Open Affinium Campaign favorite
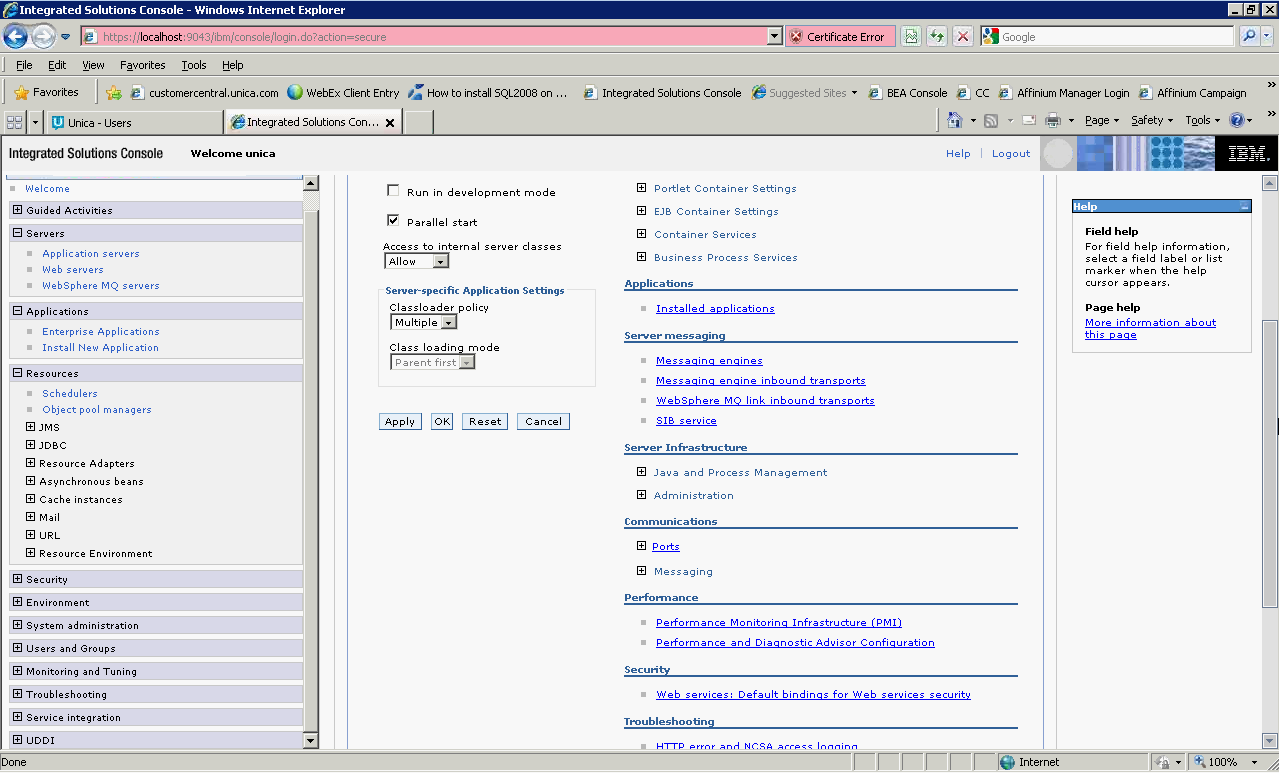1279x773 pixels. (1193, 93)
